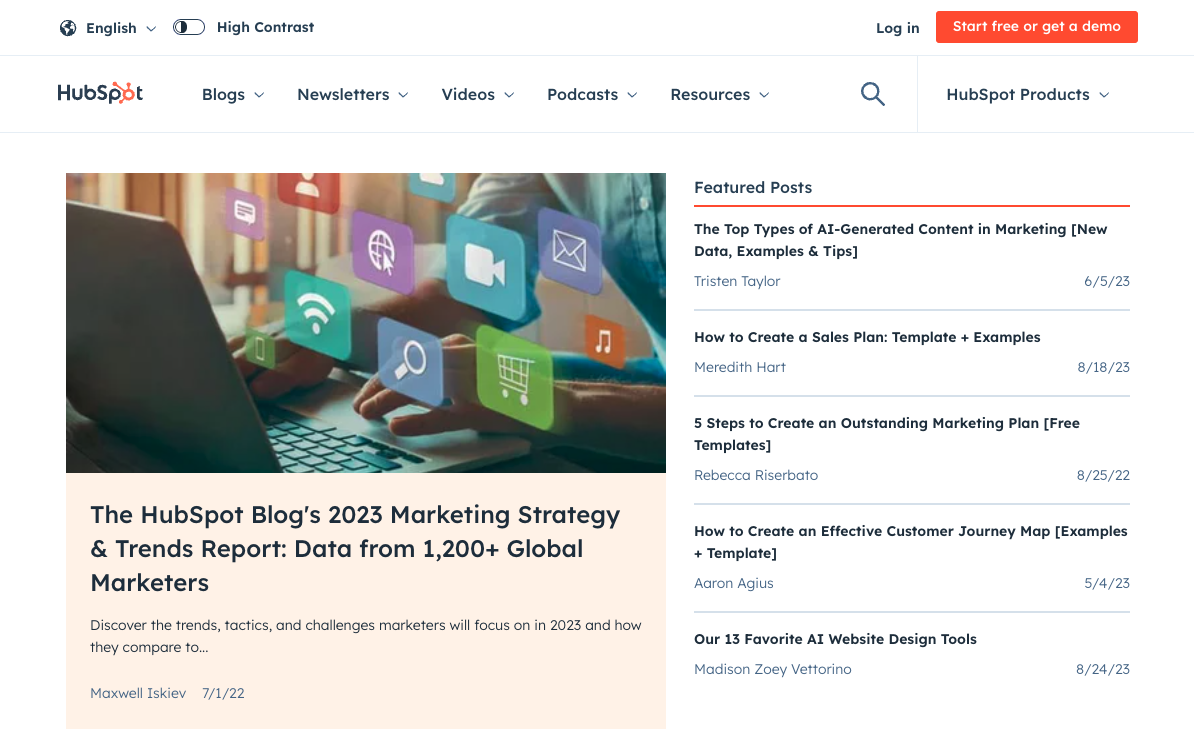
Task: Open author Aaron Agius
Action: pyautogui.click(x=733, y=583)
